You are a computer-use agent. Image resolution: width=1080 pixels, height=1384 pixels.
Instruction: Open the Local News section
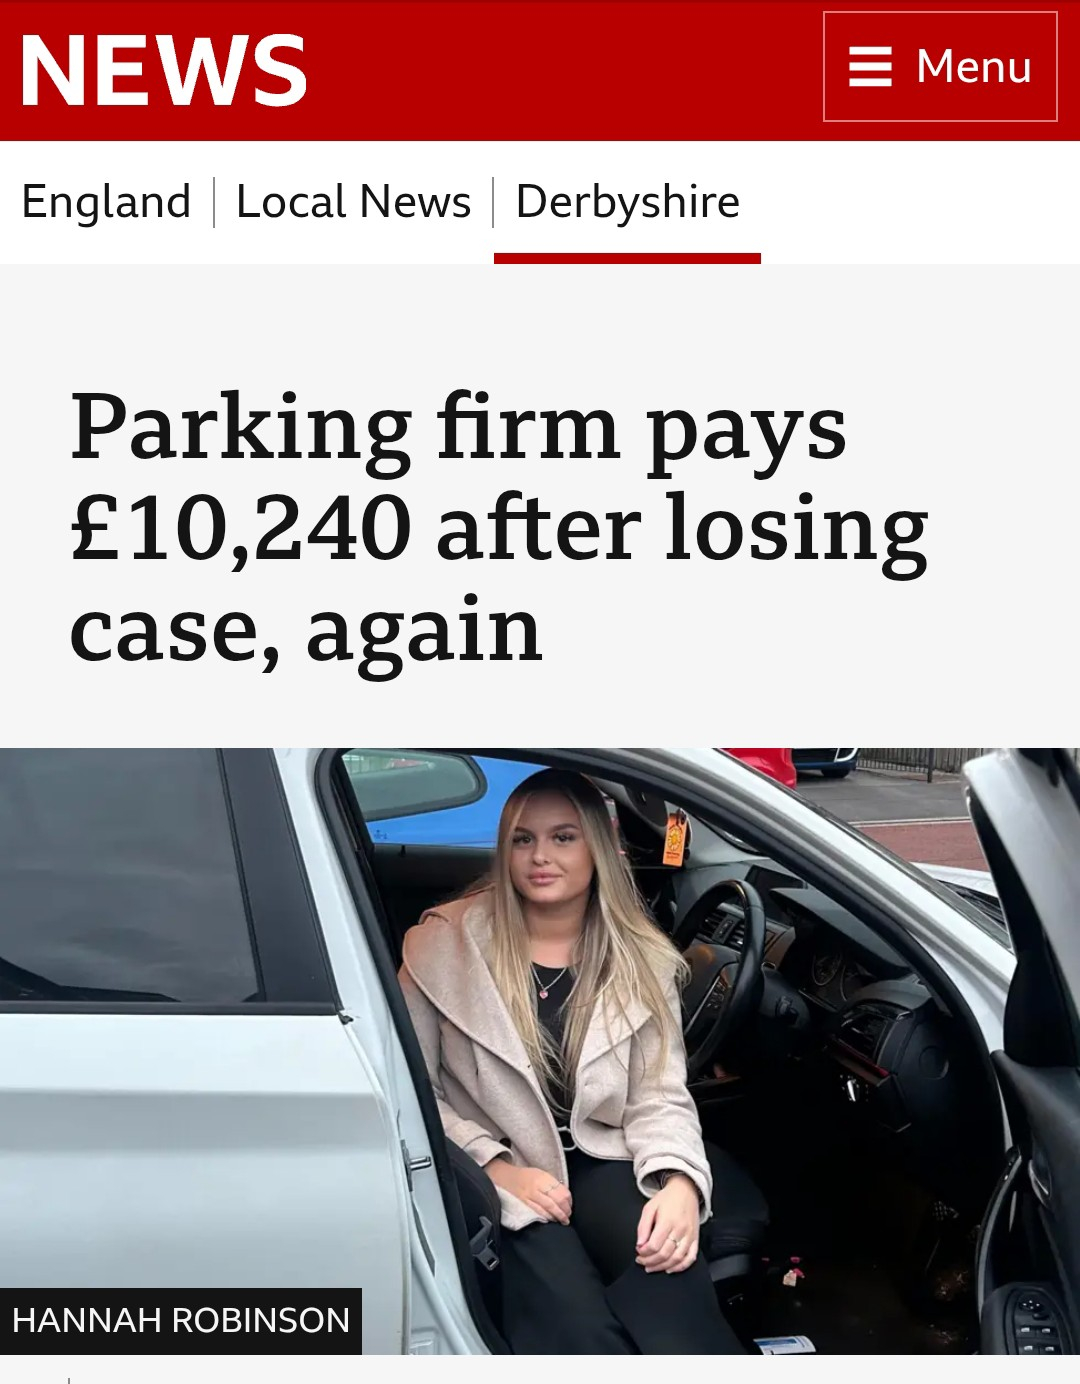(353, 202)
